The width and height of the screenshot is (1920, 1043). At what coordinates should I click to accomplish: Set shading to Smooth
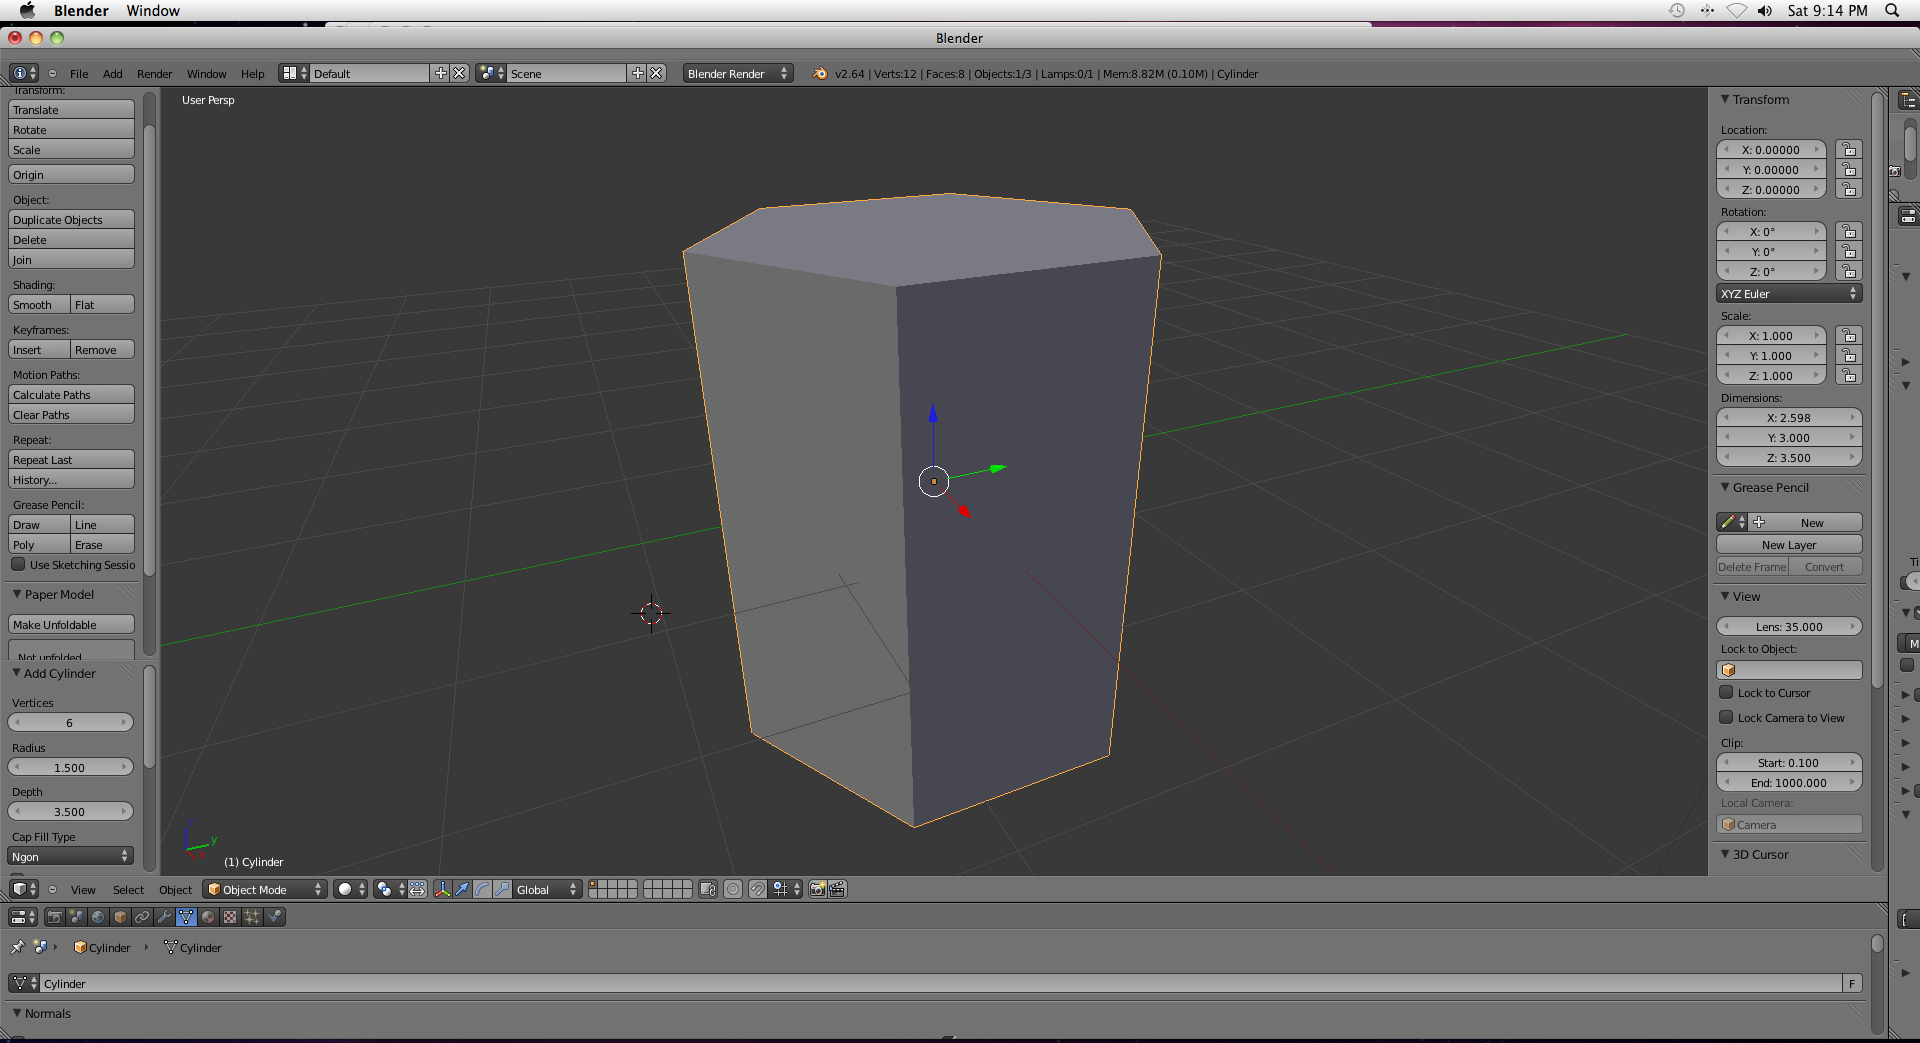39,305
